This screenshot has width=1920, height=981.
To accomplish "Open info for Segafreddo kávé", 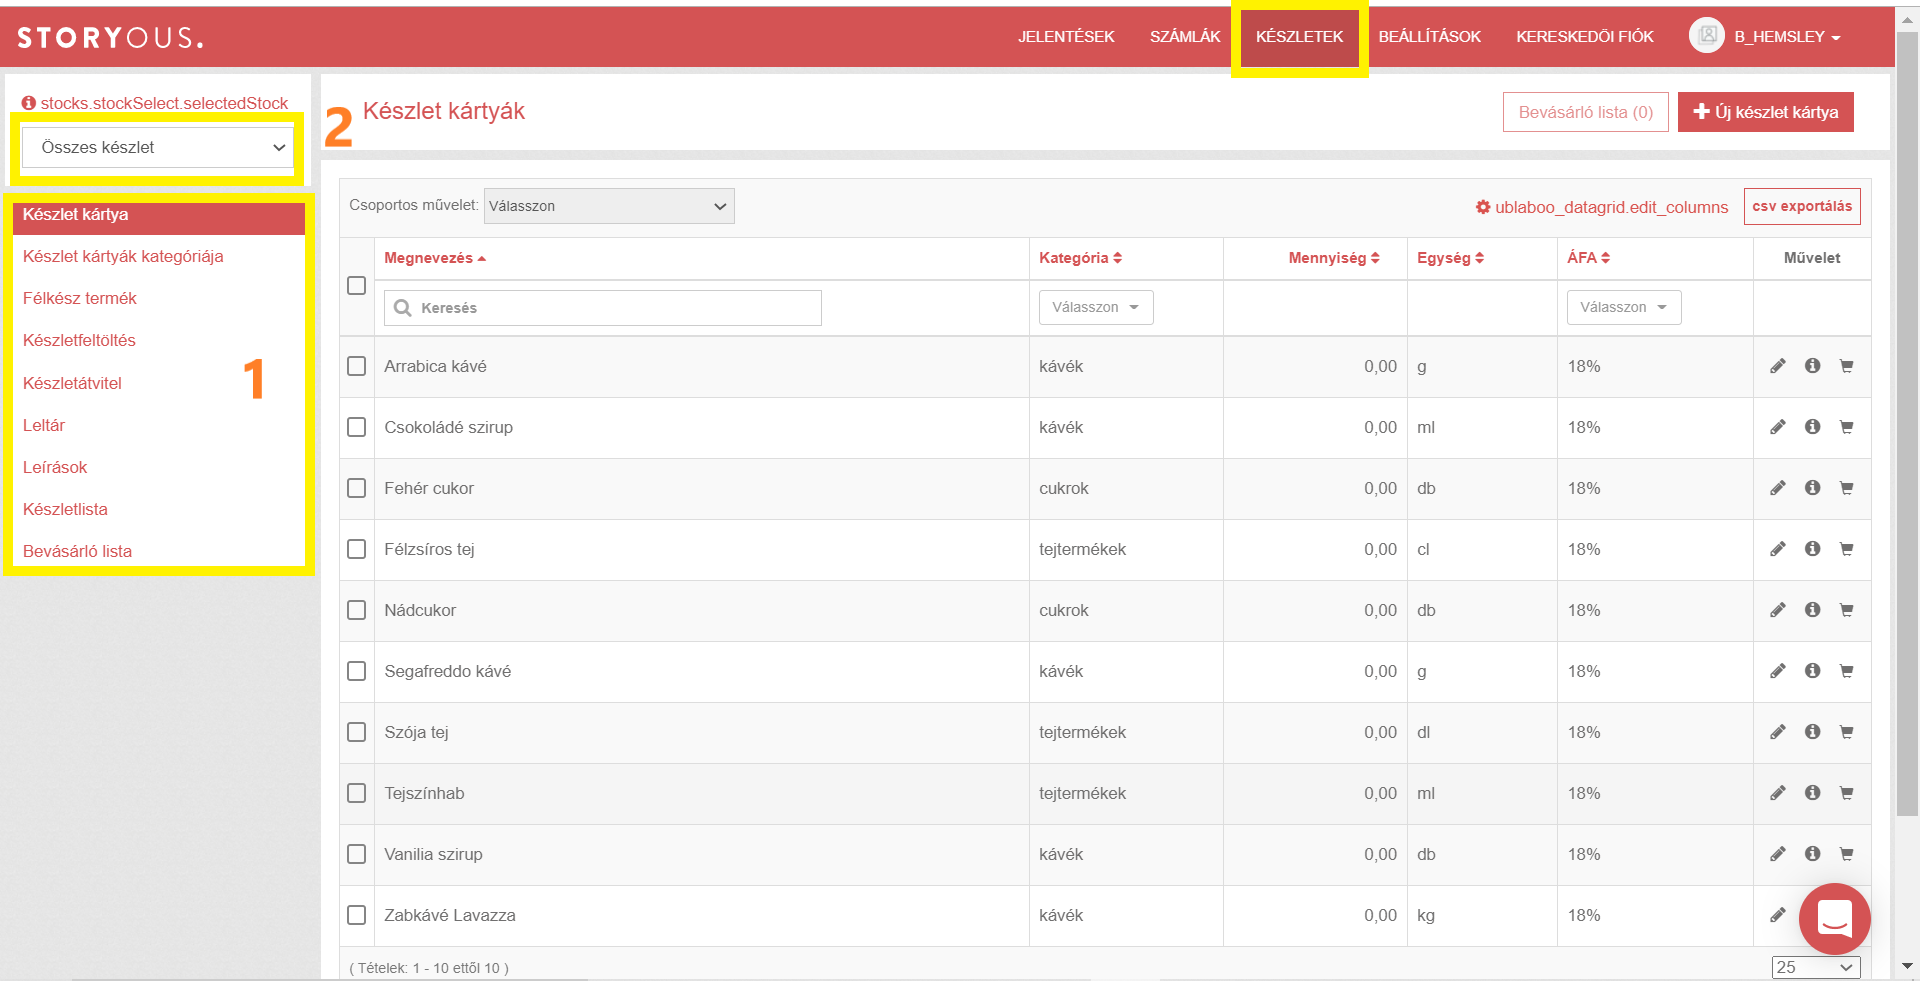I will 1812,671.
